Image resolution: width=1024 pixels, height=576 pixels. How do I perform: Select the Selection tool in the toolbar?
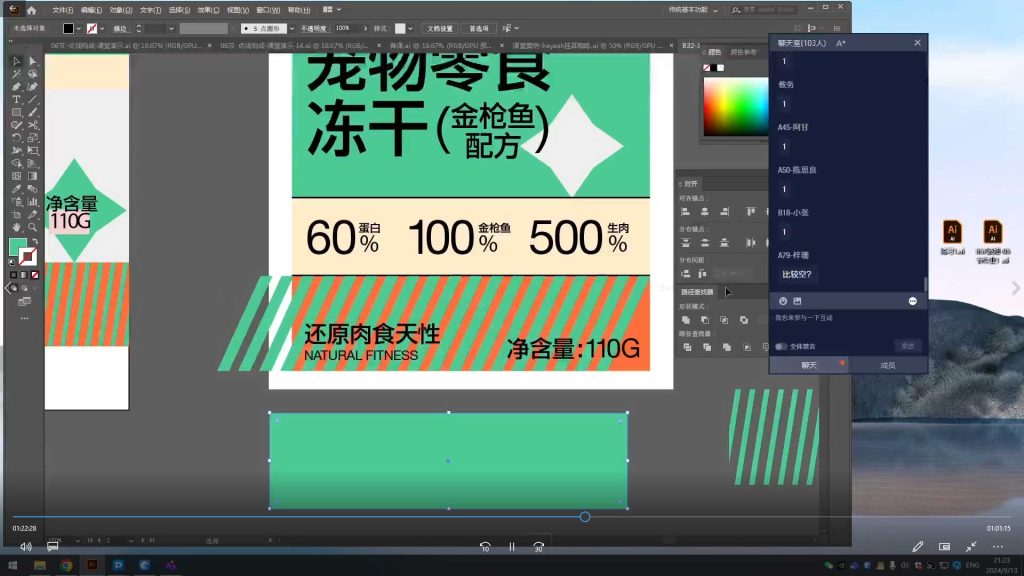(x=14, y=60)
